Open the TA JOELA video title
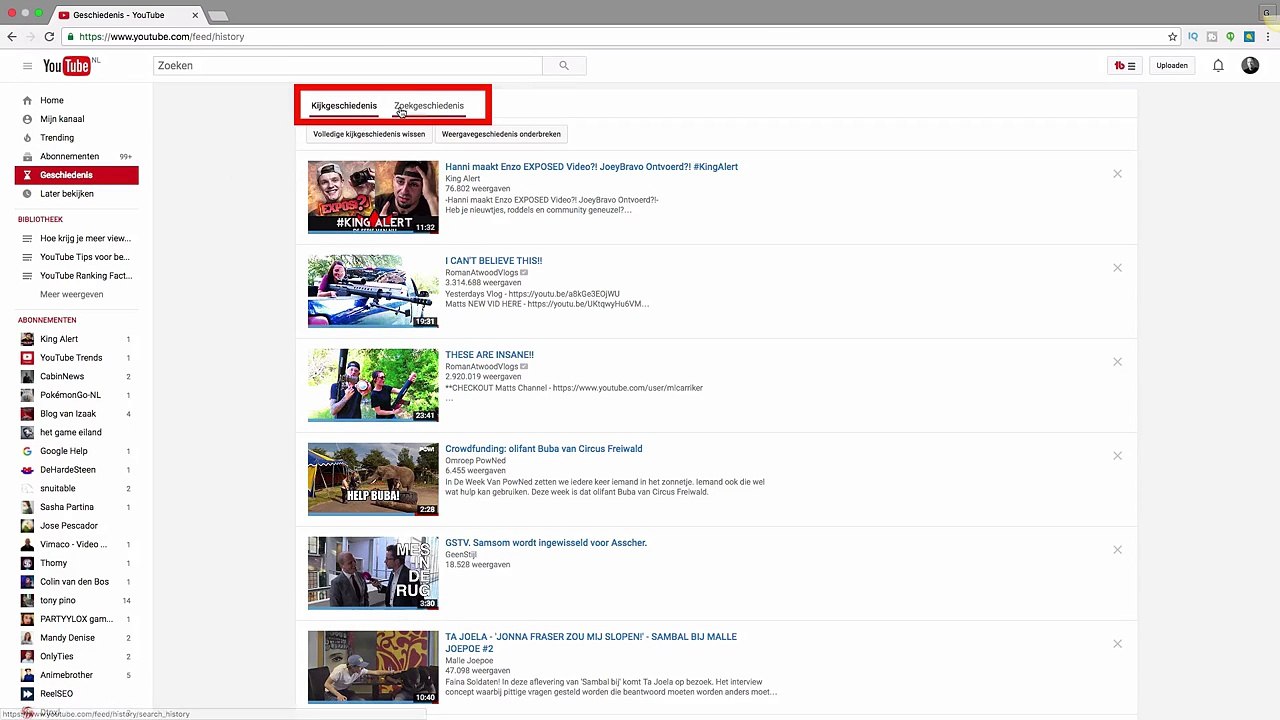Image resolution: width=1280 pixels, height=720 pixels. coord(591,643)
